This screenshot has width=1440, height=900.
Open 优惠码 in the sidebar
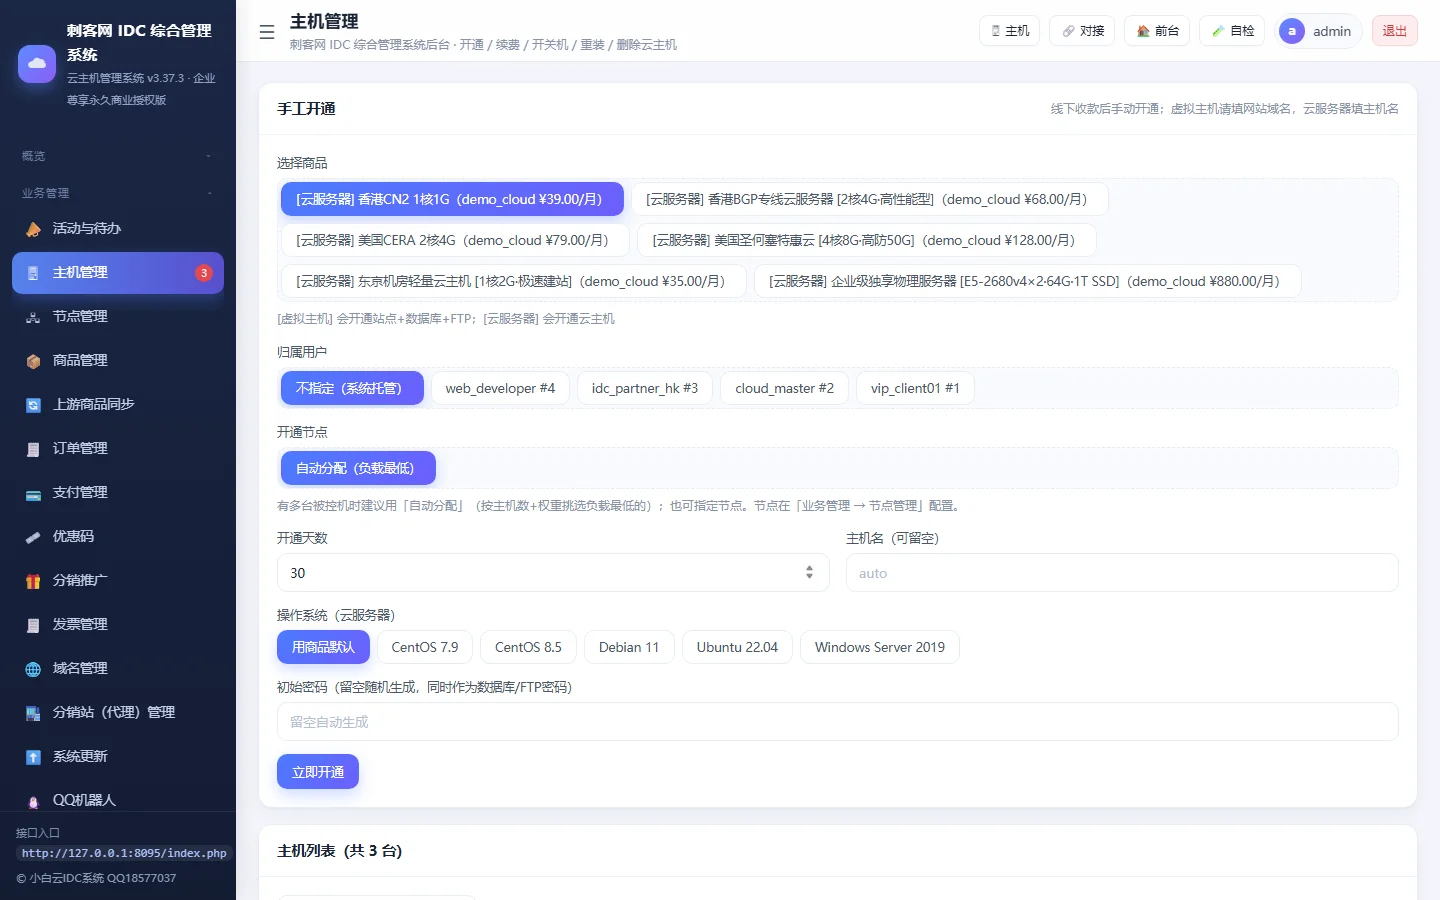(118, 537)
